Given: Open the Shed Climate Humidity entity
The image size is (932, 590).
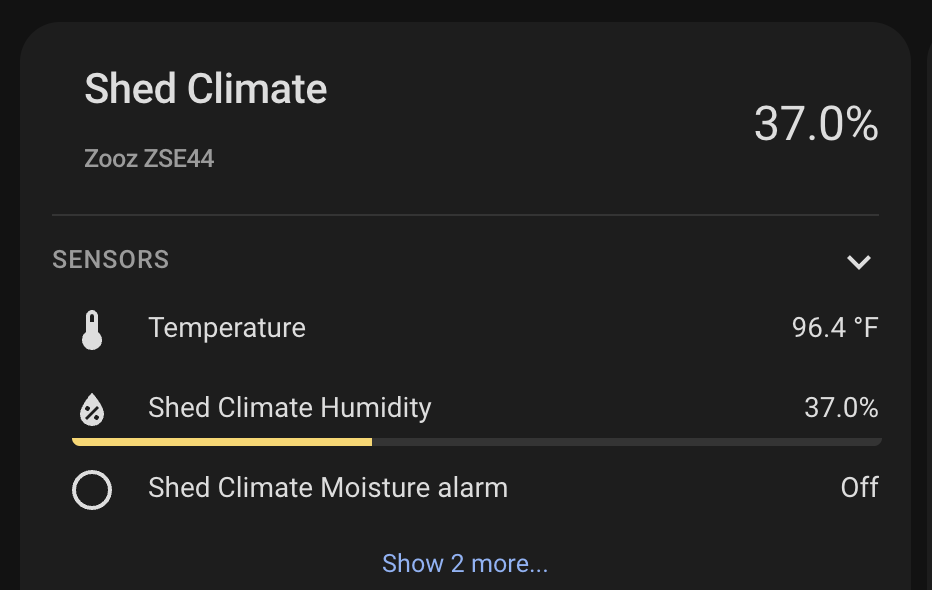Looking at the screenshot, I should pos(290,408).
